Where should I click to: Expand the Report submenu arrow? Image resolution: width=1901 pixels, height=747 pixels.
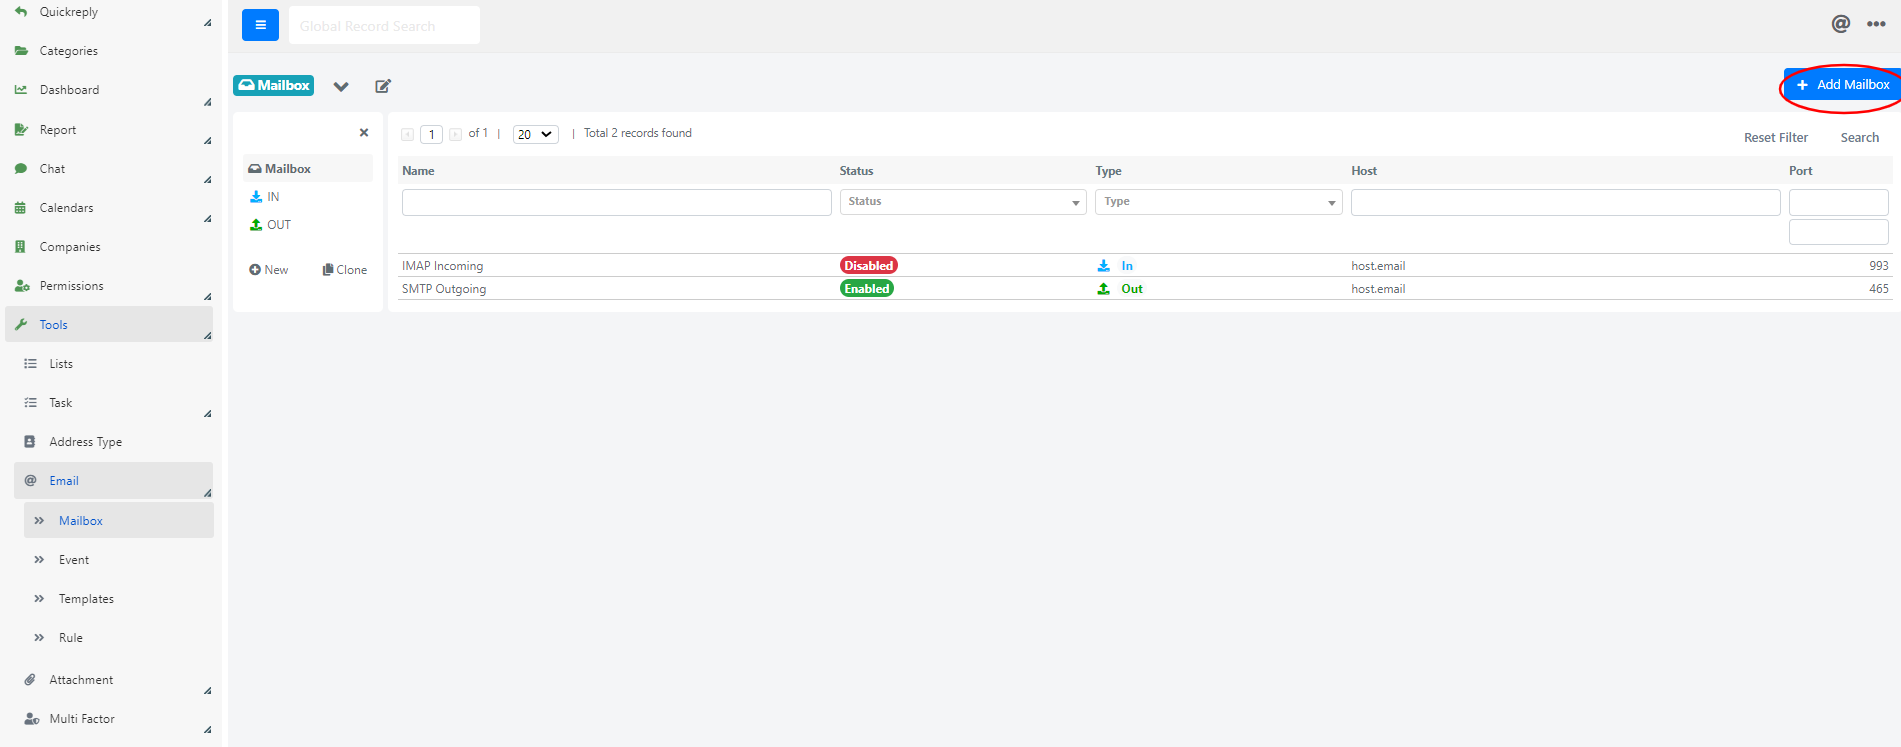click(208, 141)
